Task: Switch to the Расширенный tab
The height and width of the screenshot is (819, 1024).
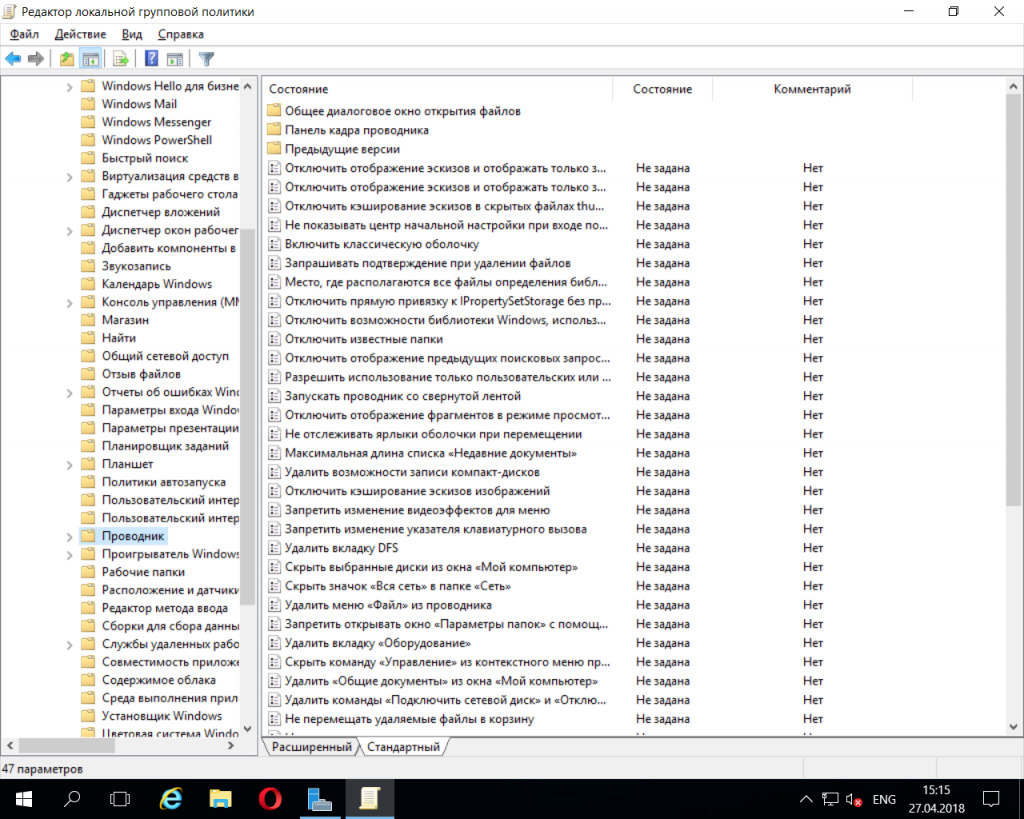Action: [311, 747]
